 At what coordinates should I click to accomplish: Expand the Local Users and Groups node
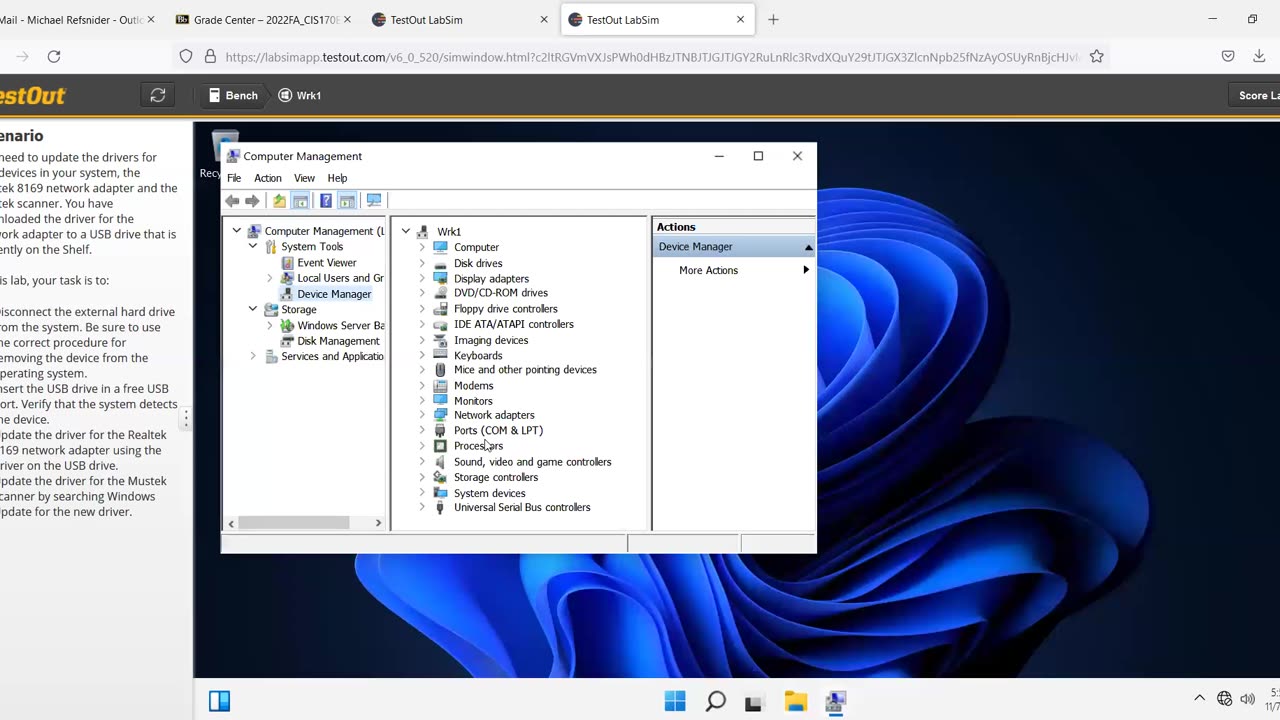(270, 278)
